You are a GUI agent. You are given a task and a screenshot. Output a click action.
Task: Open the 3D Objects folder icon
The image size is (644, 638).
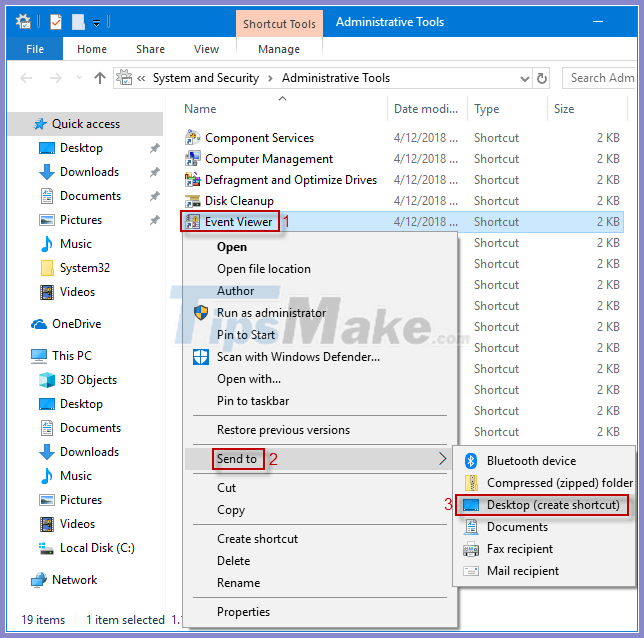(x=46, y=380)
